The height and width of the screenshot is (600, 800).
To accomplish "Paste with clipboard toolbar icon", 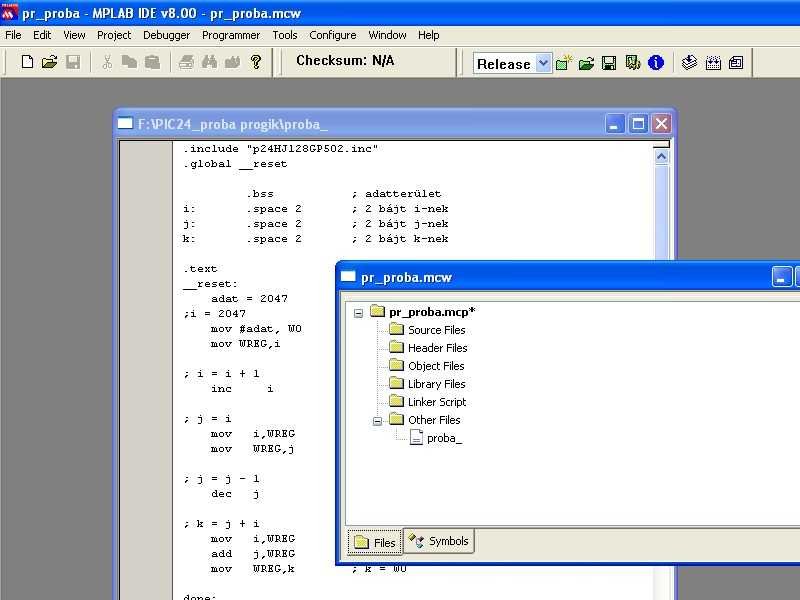I will (152, 62).
